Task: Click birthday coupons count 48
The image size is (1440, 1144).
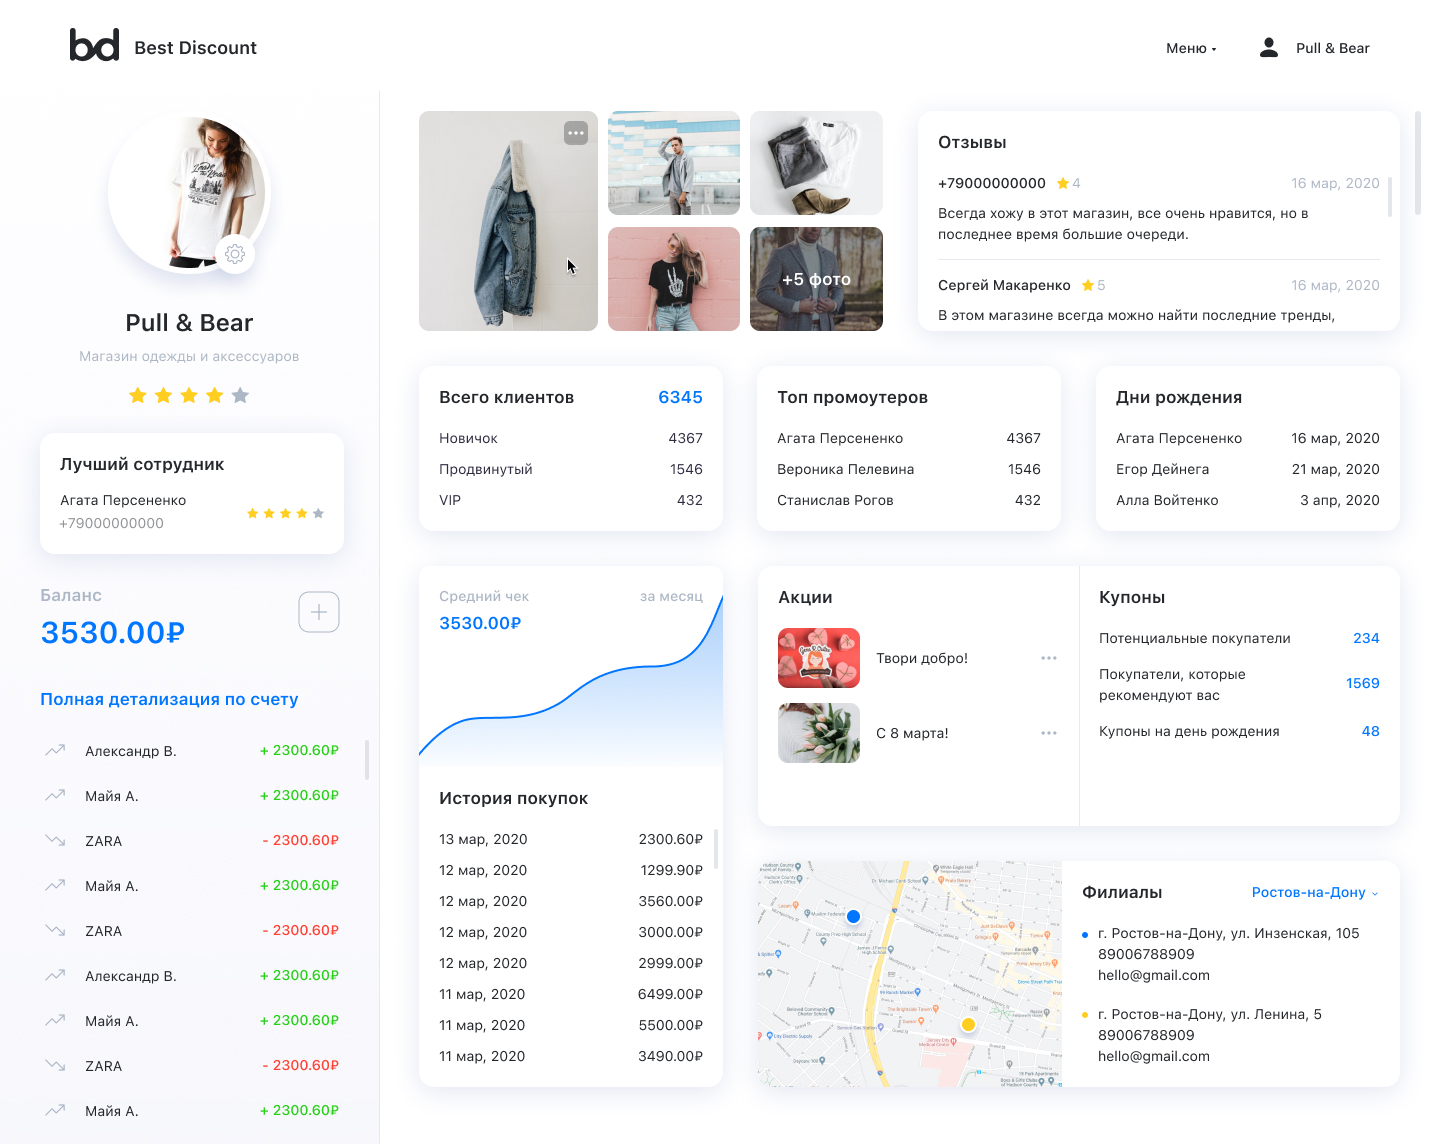Action: (x=1370, y=731)
